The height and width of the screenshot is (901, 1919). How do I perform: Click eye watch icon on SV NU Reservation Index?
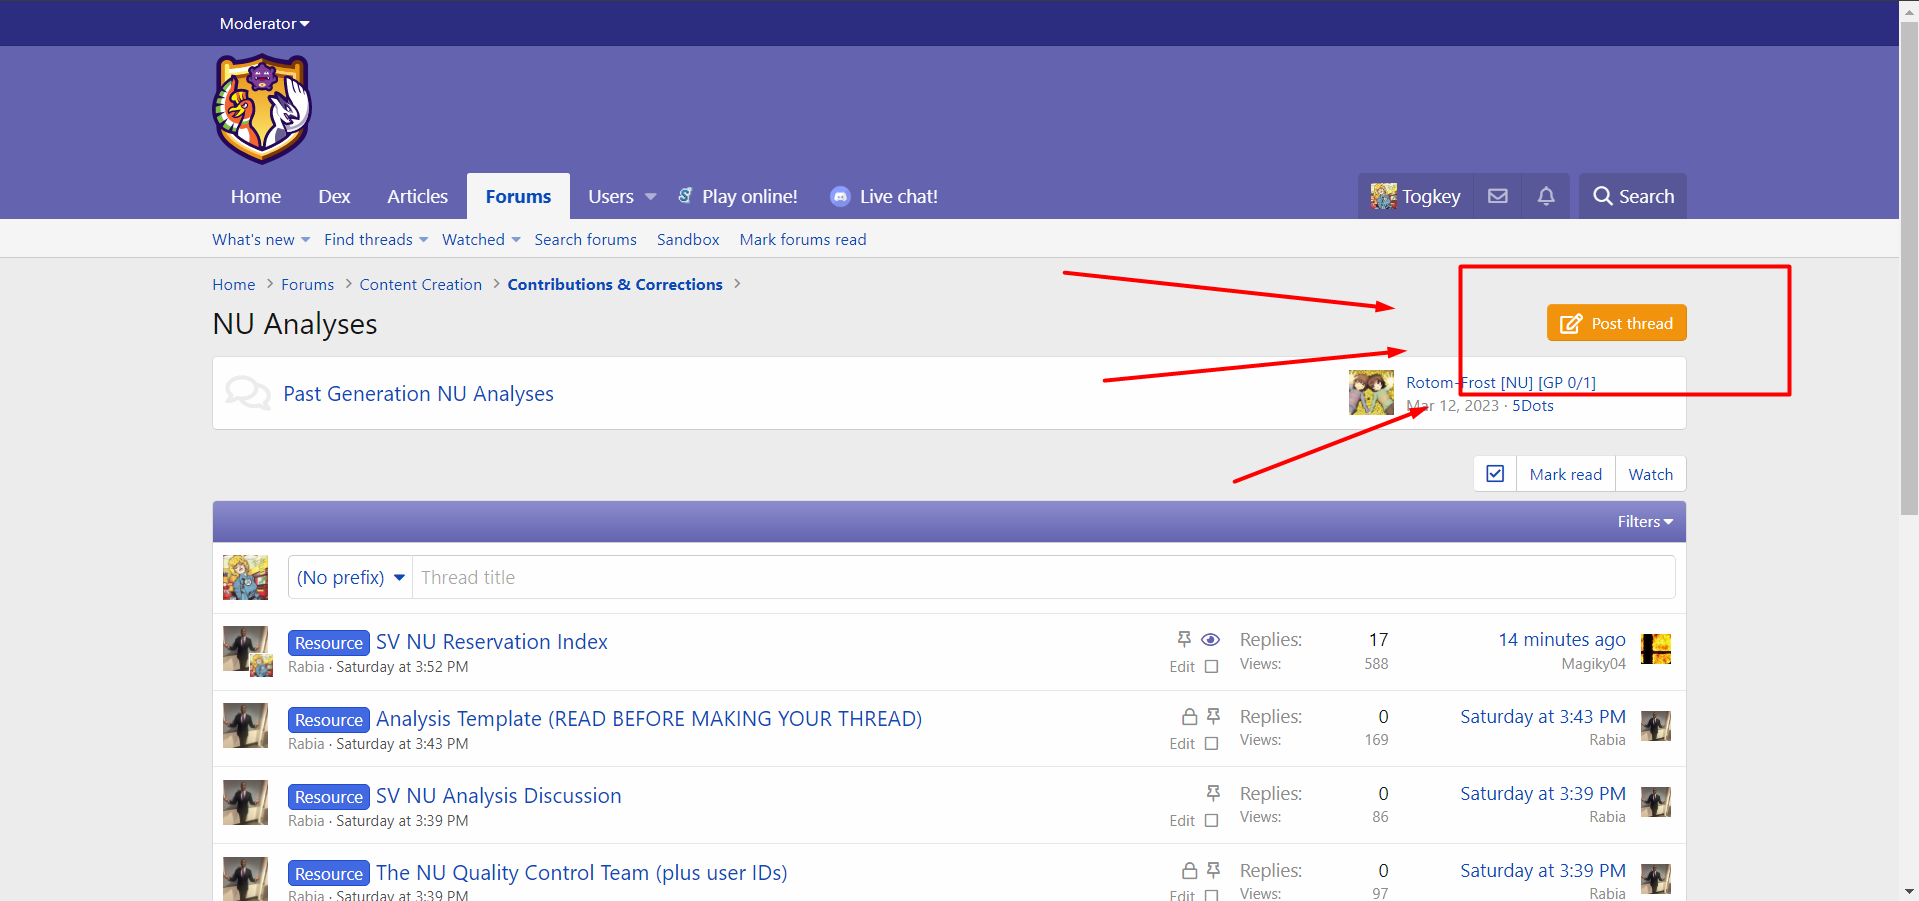(x=1210, y=640)
